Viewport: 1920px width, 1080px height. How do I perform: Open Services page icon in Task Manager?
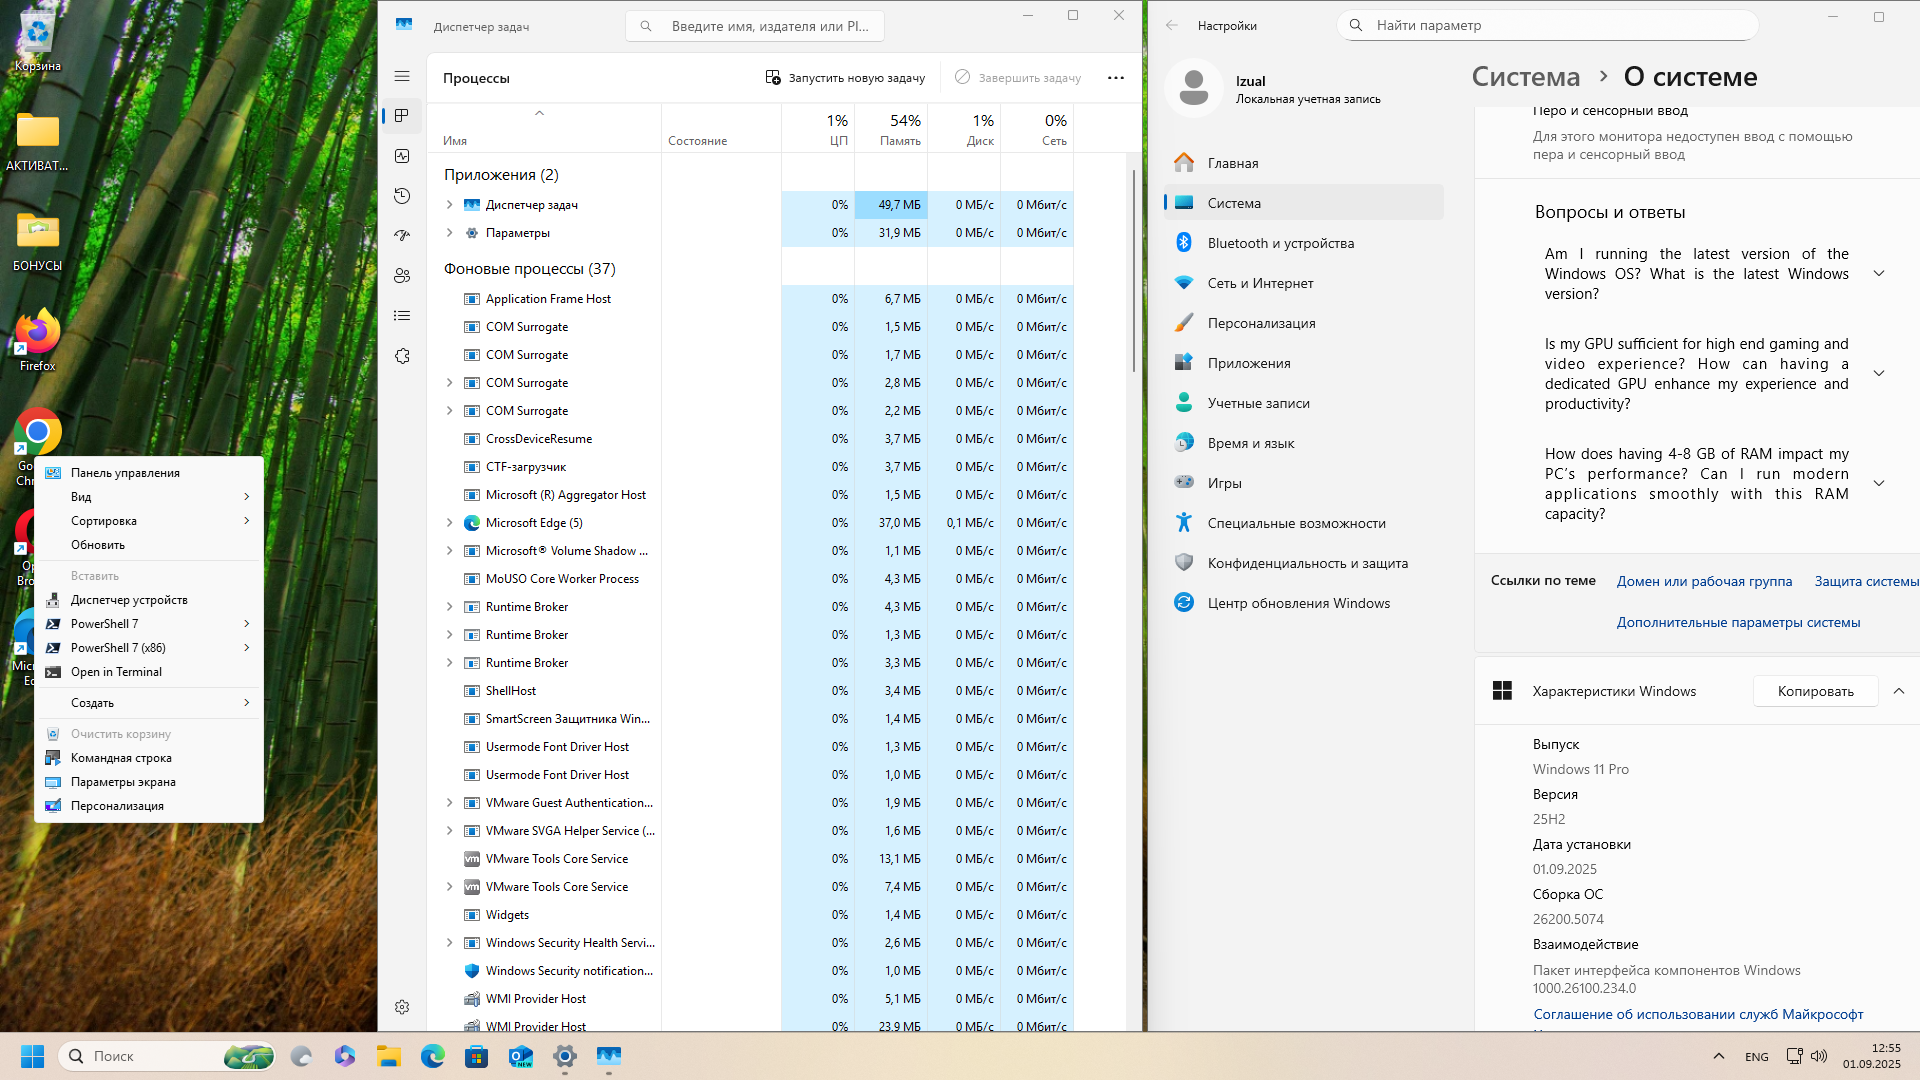pos(402,356)
